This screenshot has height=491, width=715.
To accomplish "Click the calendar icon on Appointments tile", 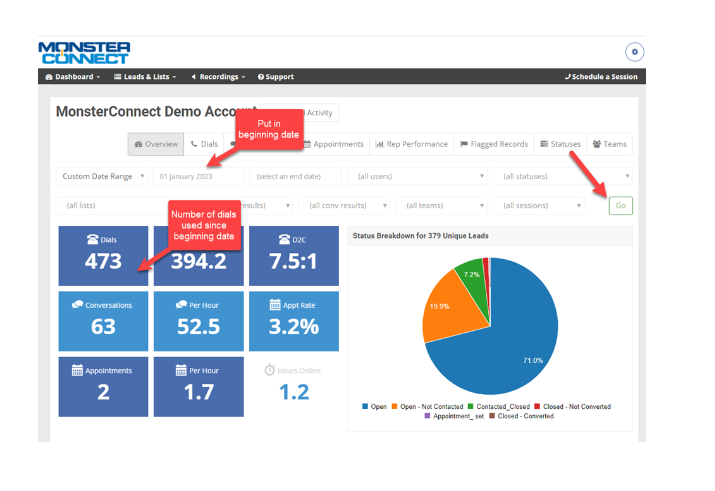I will click(x=76, y=371).
